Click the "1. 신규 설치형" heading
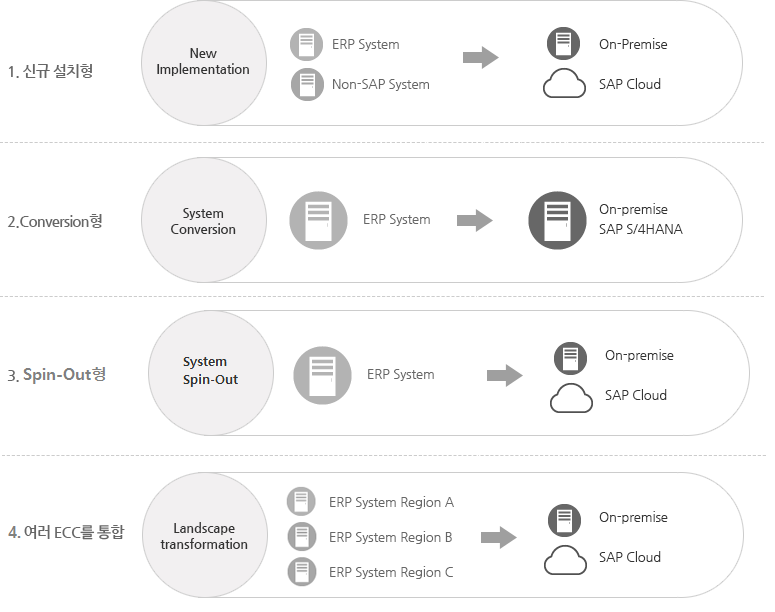Viewport: 775px width, 612px height. click(50, 71)
